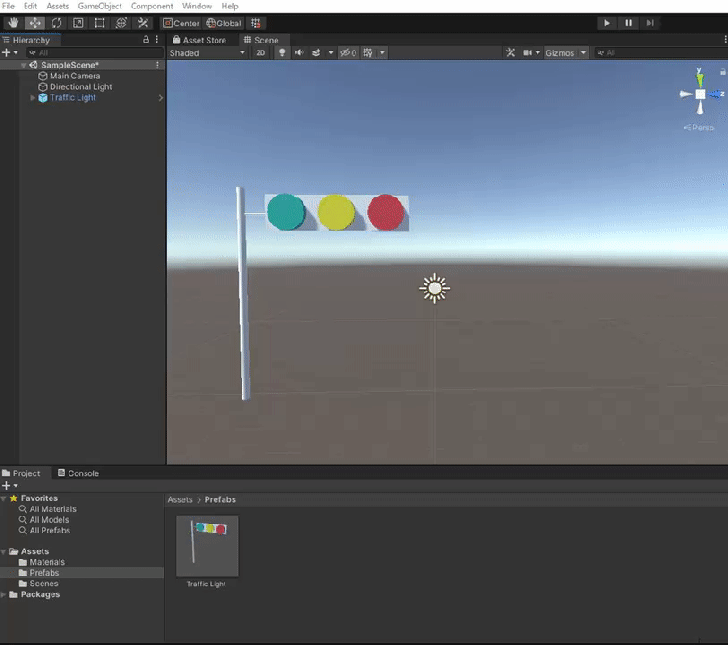Open custom editor tools icon
The height and width of the screenshot is (645, 728).
click(143, 23)
